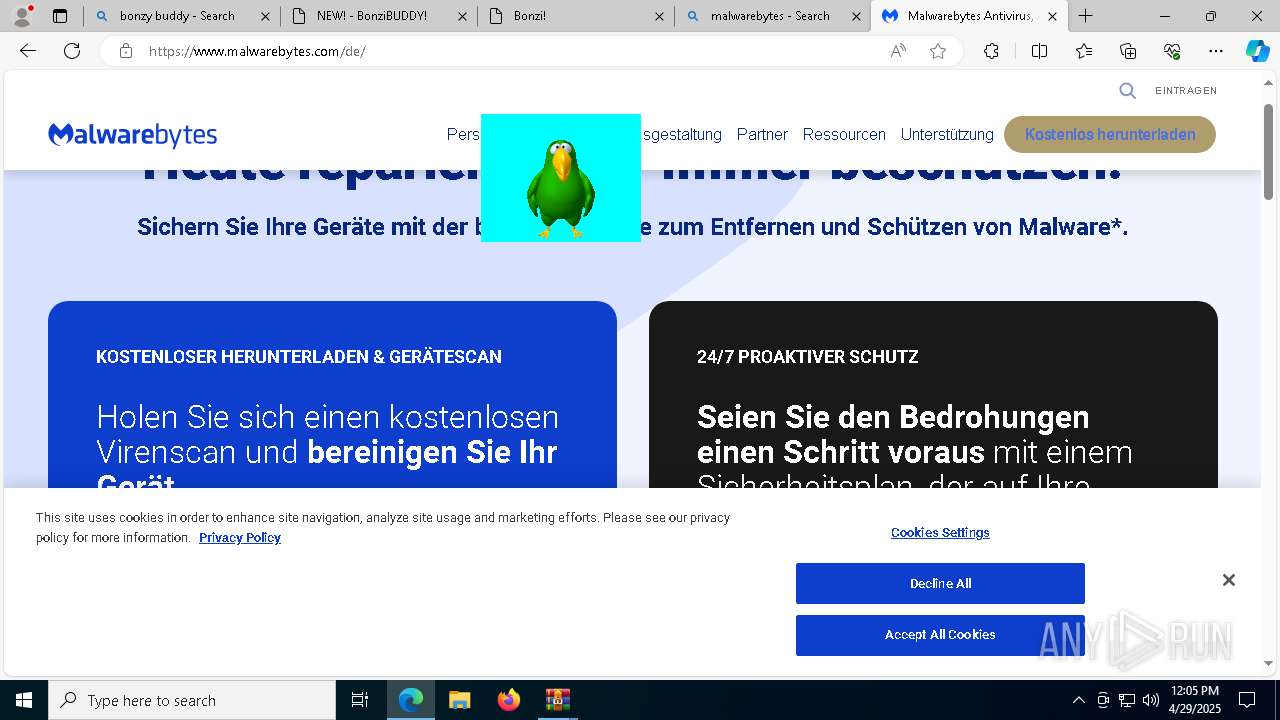Show hidden system tray icons

[1078, 700]
